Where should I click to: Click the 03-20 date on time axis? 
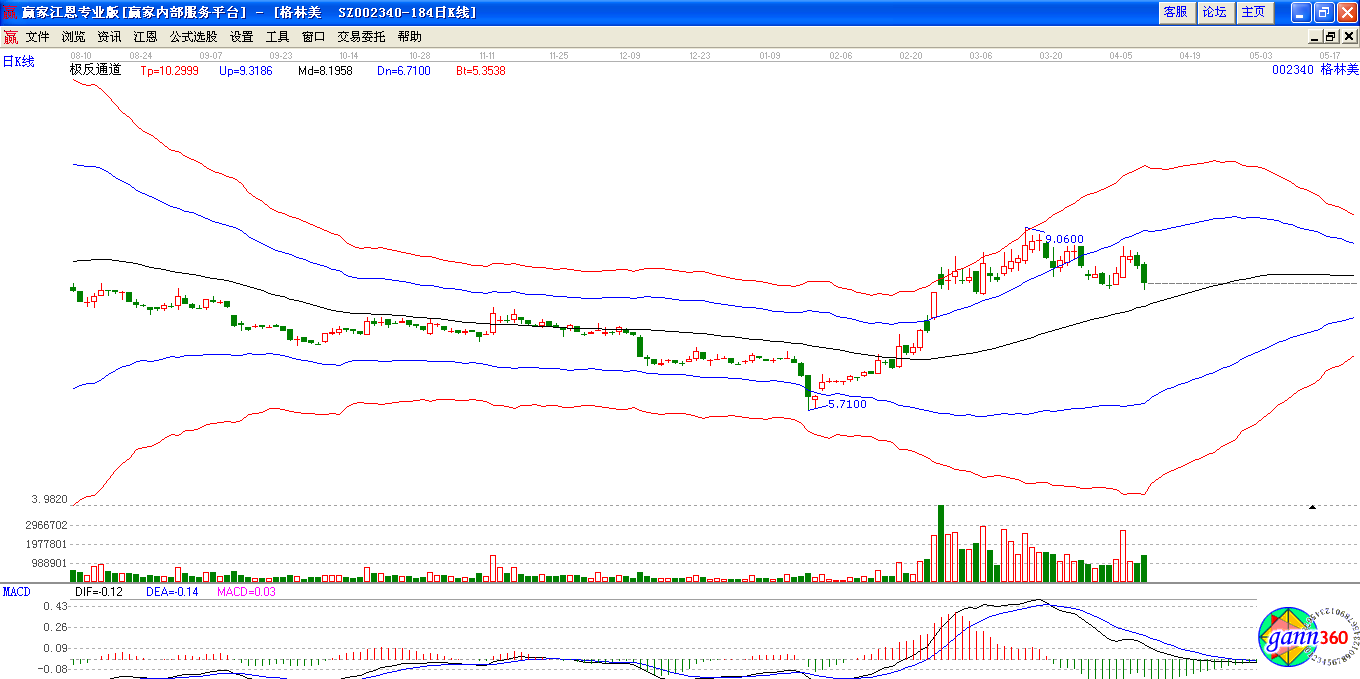pyautogui.click(x=1051, y=56)
